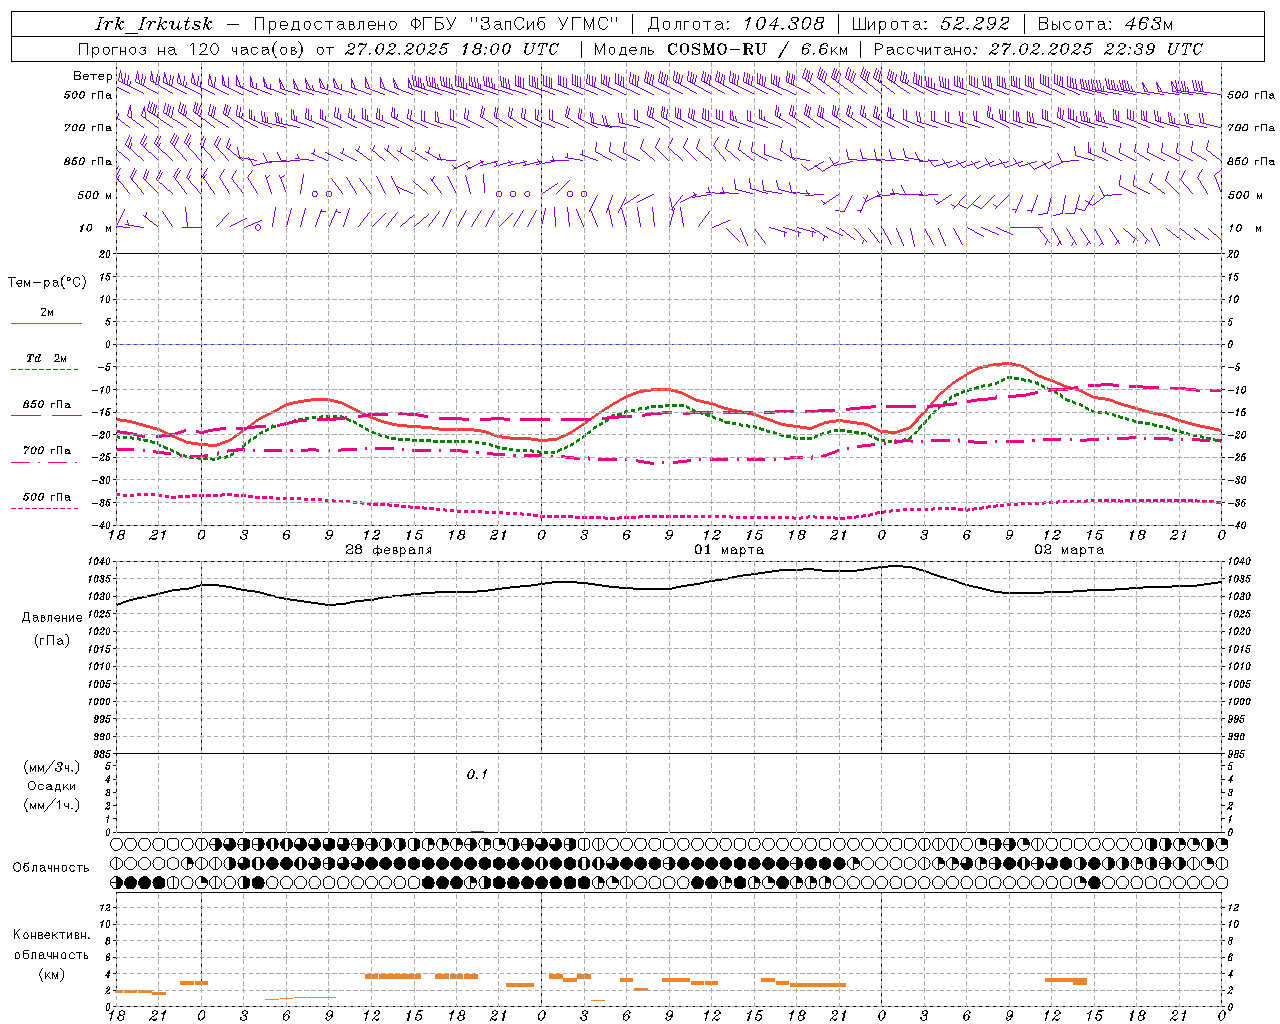Click the Irk_Irkutsk station title
Viewport: 1280px width, 1024px height.
click(x=154, y=24)
